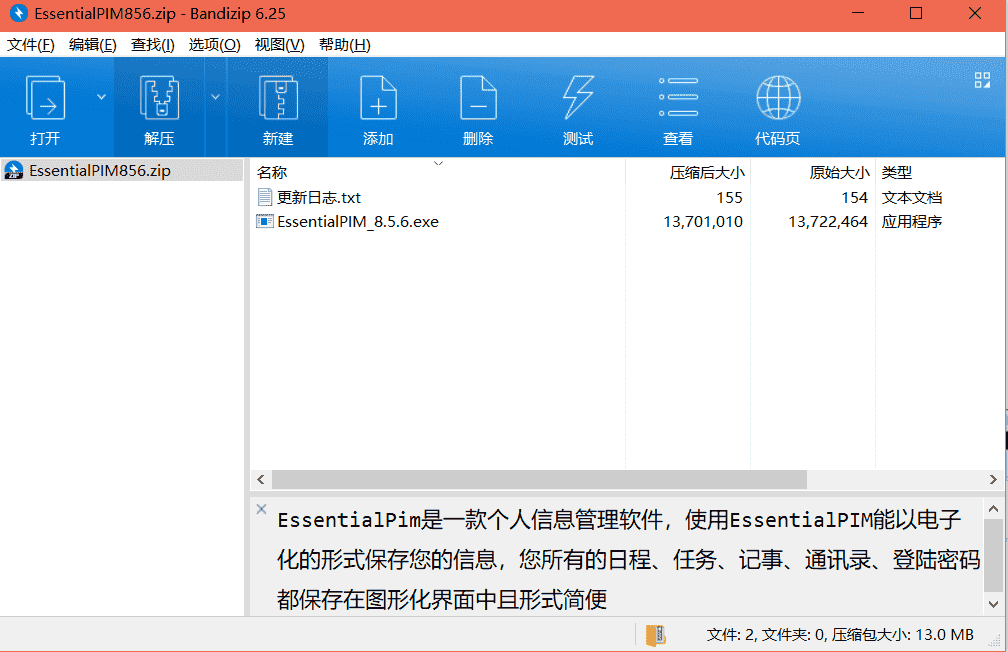Click the Code page (代码页) globe icon
Screen dimensions: 1008x652
[778, 98]
